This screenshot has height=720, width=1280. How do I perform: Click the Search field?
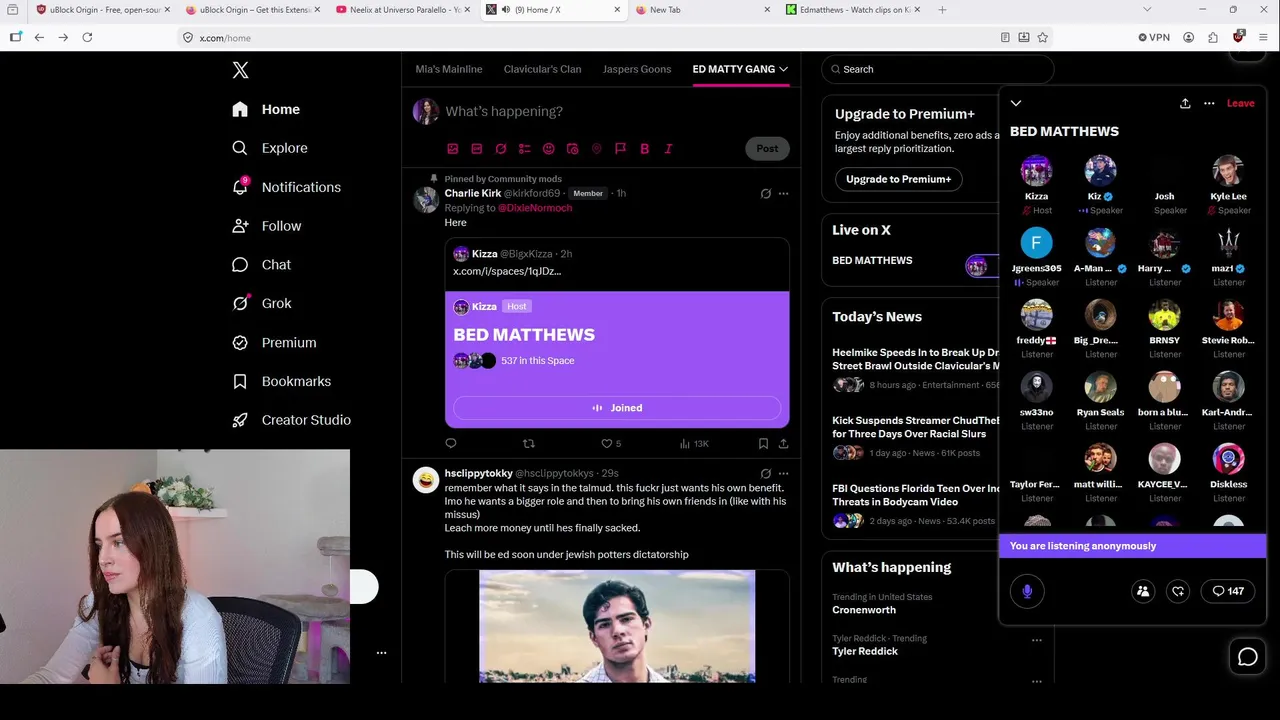click(938, 69)
